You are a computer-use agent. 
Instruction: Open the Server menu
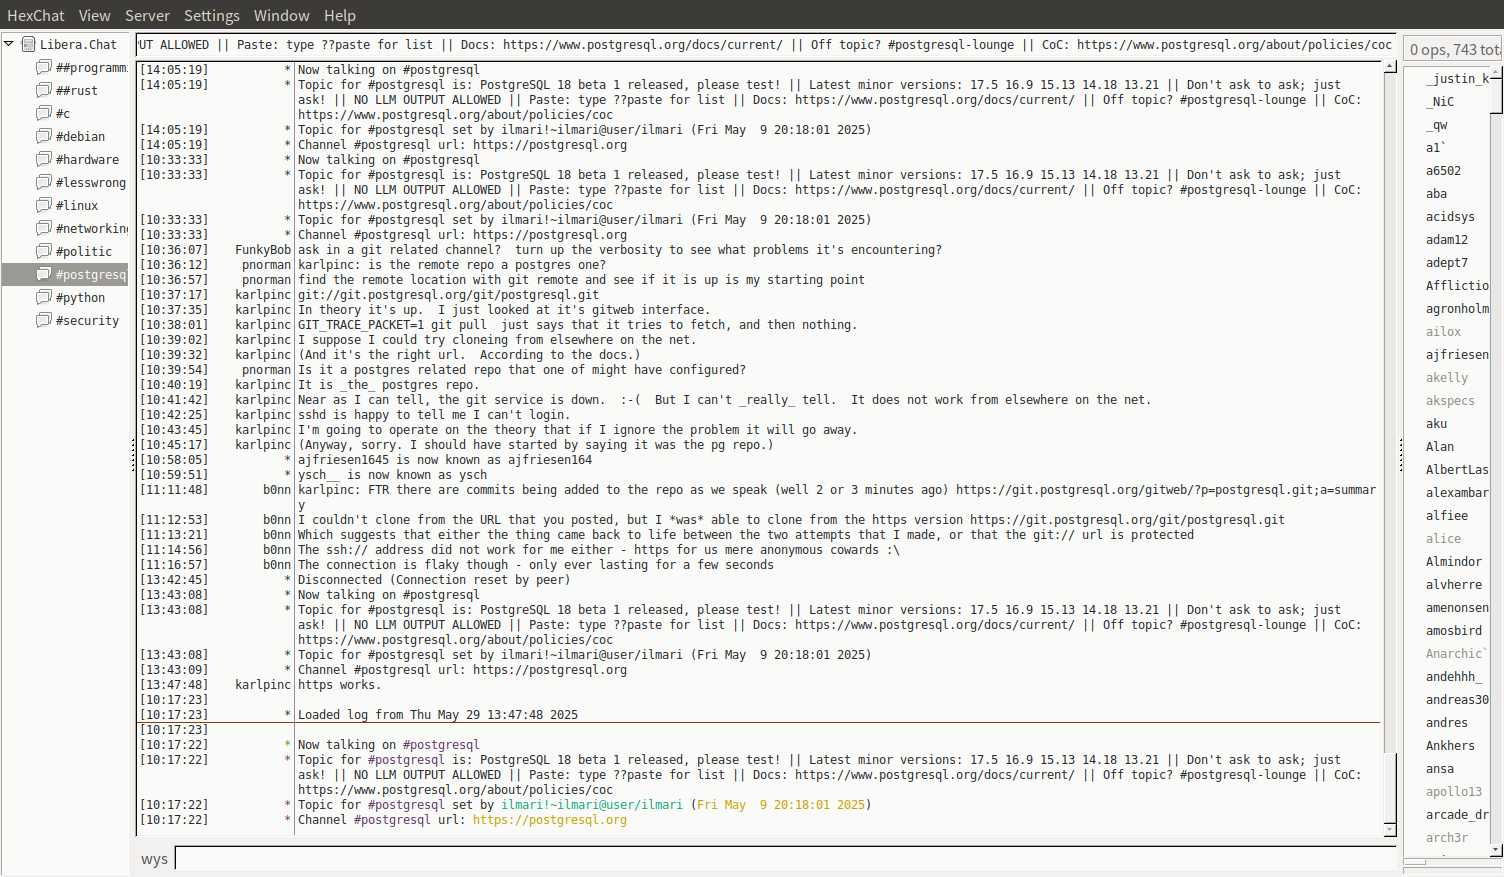click(147, 15)
